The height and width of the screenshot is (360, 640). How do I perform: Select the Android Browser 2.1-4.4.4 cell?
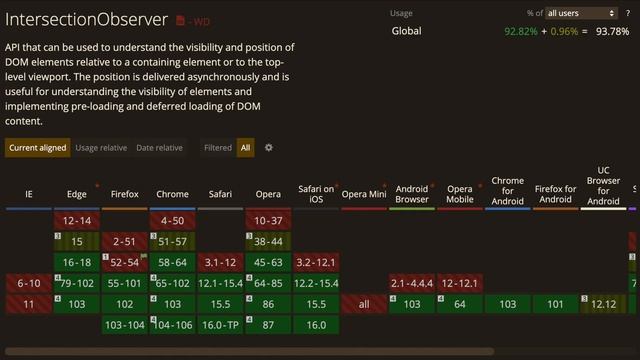coord(412,283)
